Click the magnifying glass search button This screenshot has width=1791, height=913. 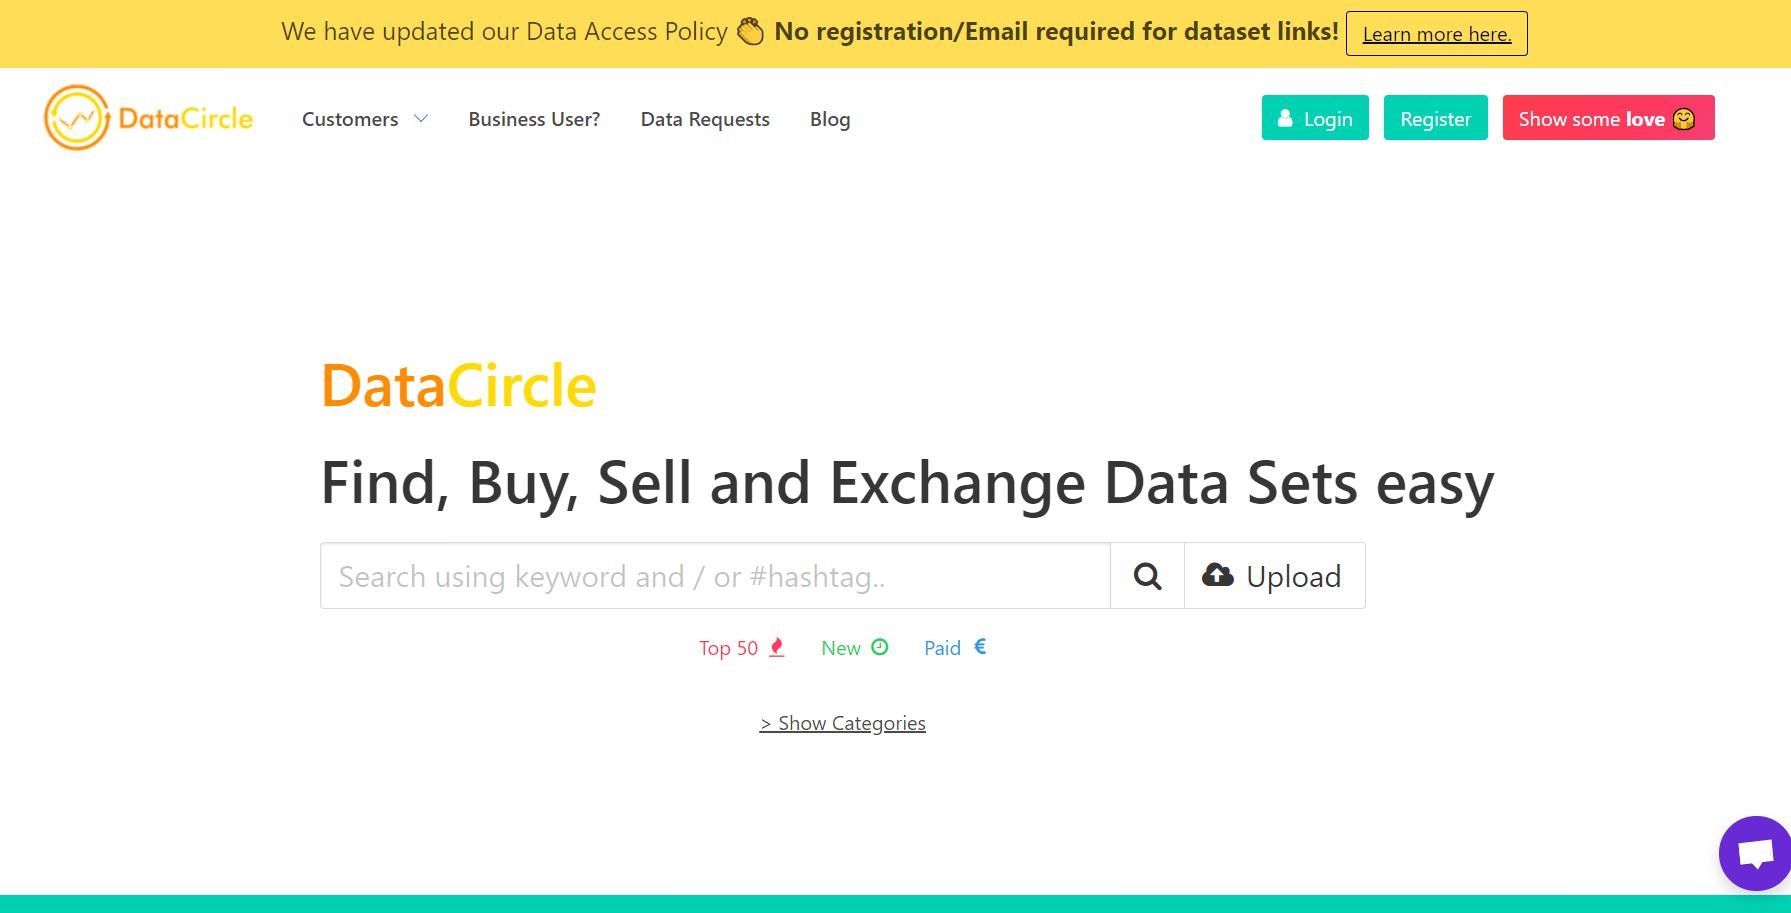[1147, 576]
